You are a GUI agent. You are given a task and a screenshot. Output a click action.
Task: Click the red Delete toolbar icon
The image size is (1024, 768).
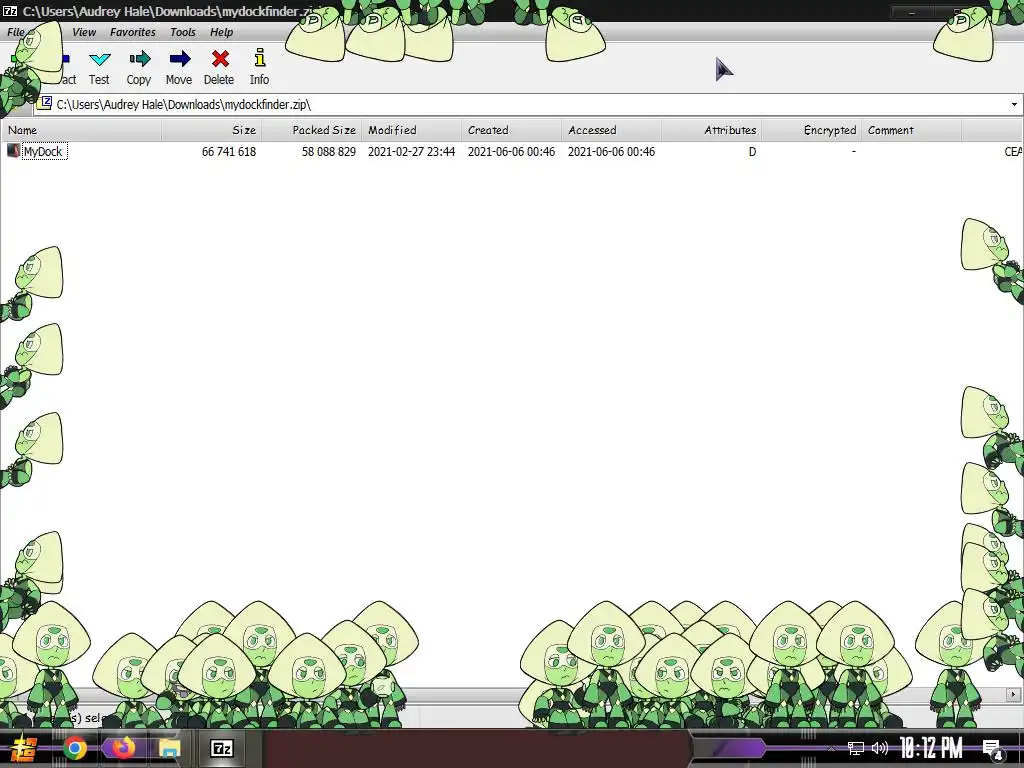click(x=220, y=59)
